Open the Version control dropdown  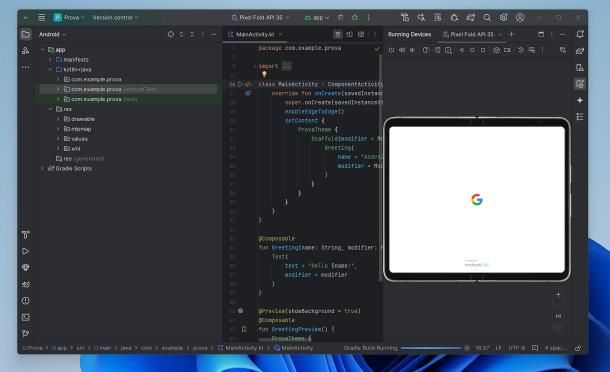(x=115, y=18)
